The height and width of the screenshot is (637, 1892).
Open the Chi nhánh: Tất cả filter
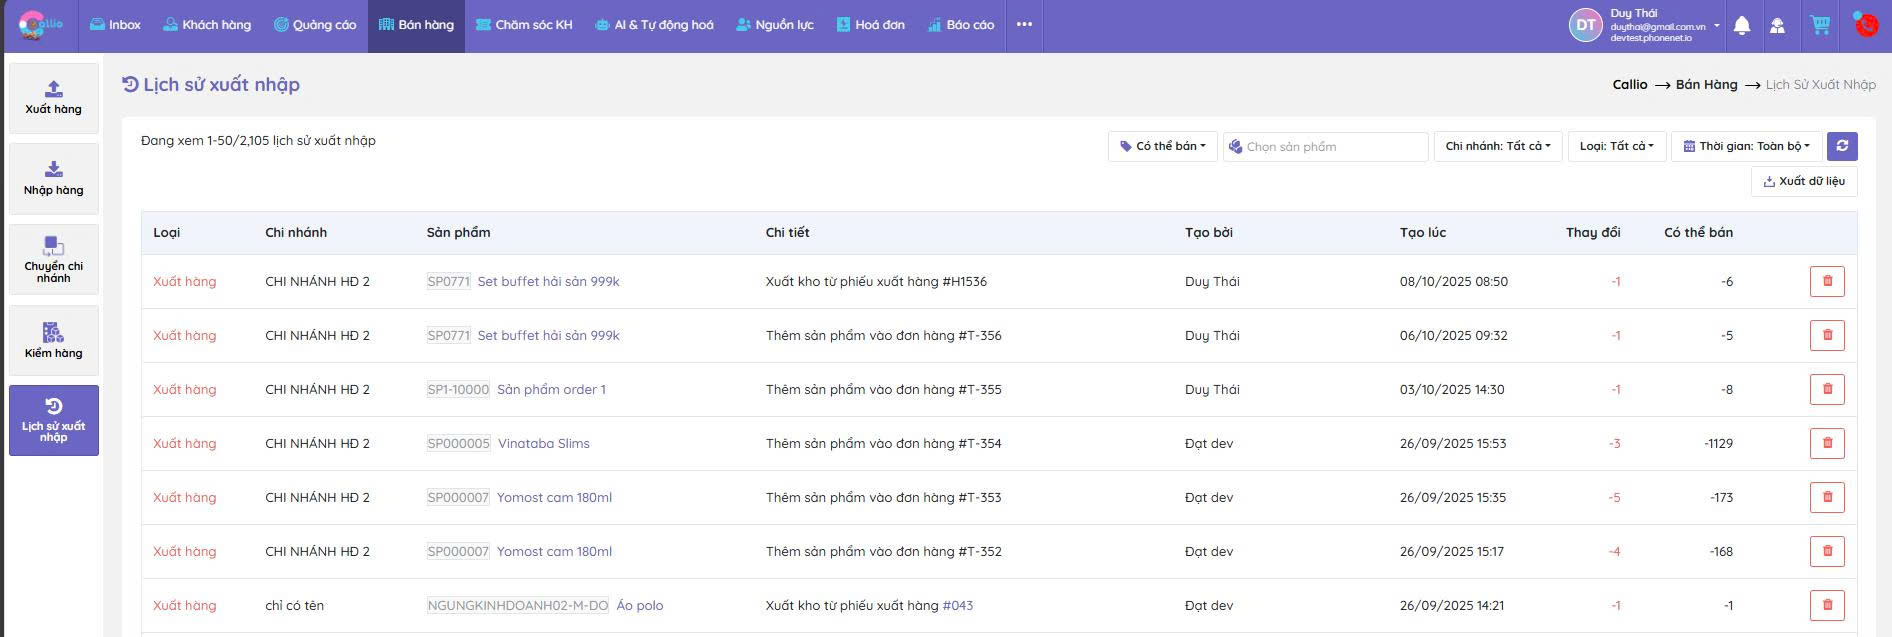click(x=1497, y=147)
